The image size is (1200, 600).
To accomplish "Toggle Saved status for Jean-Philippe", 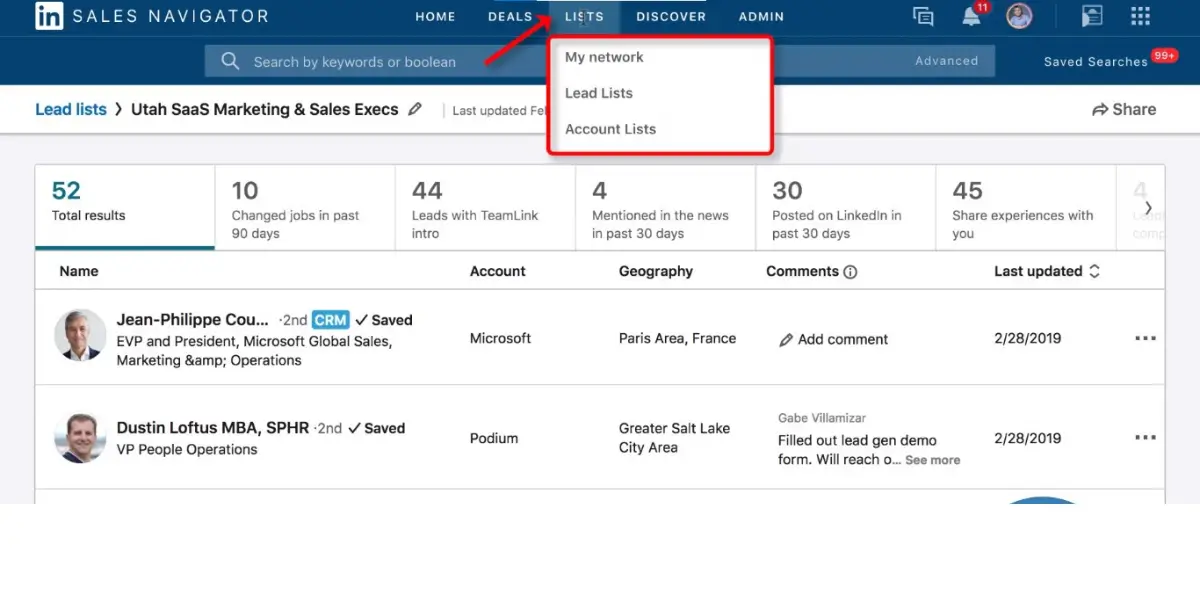I will click(384, 320).
